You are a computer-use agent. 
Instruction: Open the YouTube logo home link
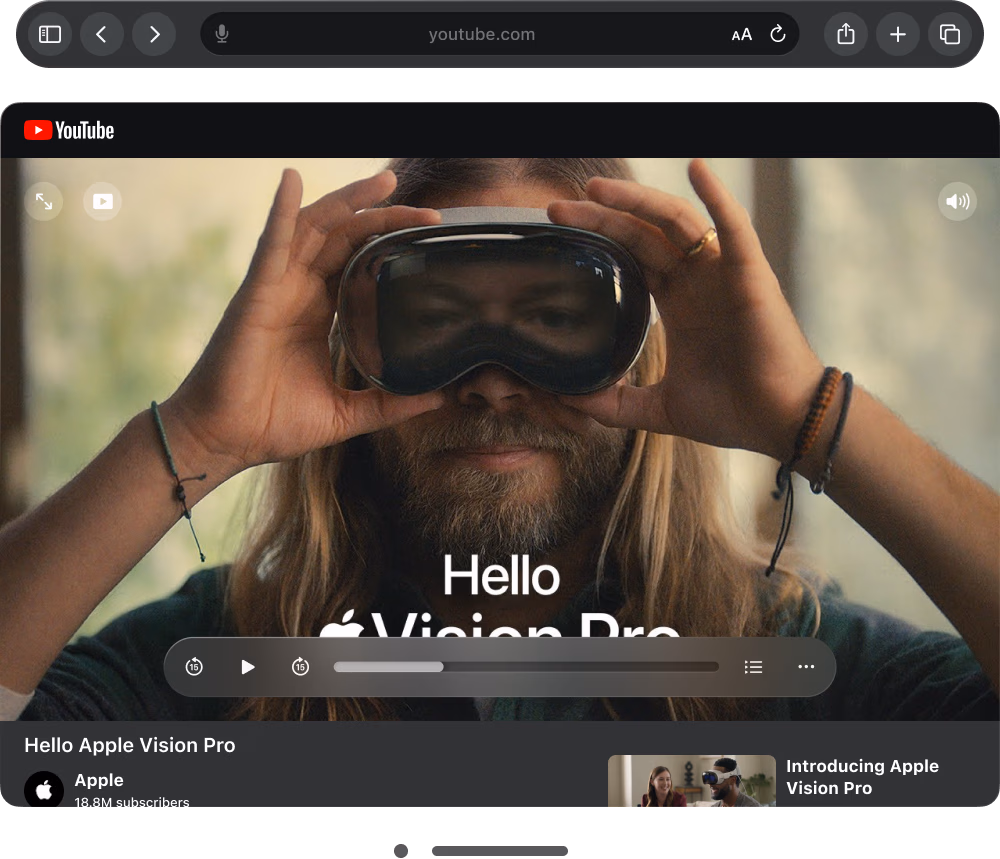pyautogui.click(x=69, y=130)
